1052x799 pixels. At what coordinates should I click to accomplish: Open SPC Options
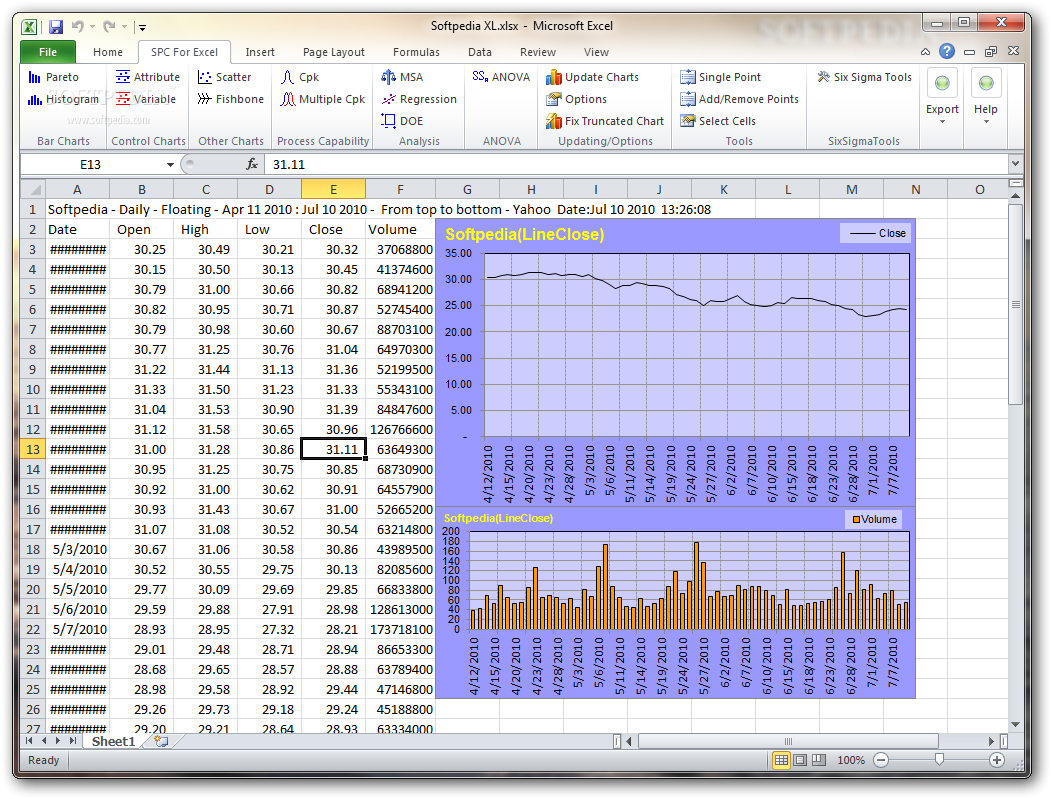(576, 99)
